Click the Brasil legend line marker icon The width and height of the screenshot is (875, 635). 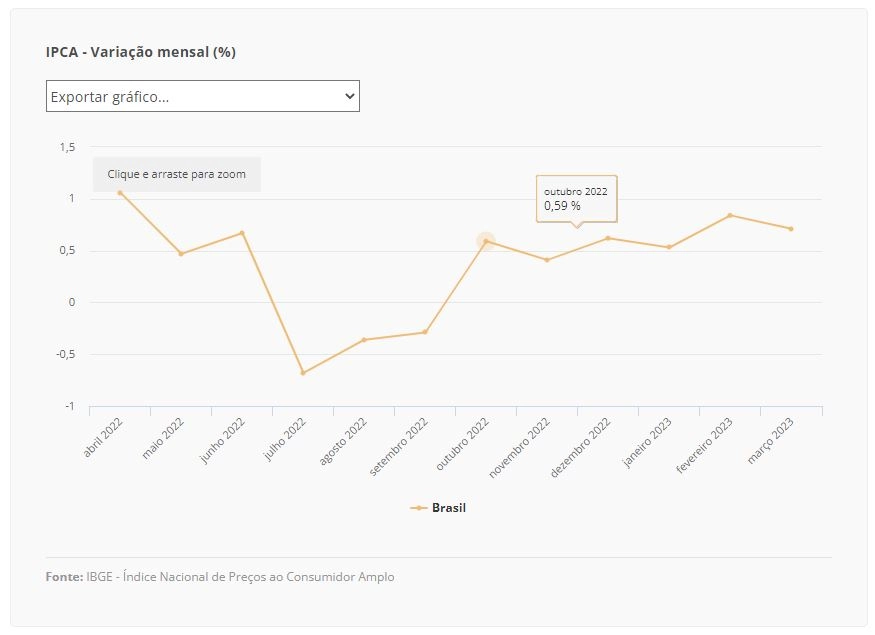pyautogui.click(x=419, y=508)
